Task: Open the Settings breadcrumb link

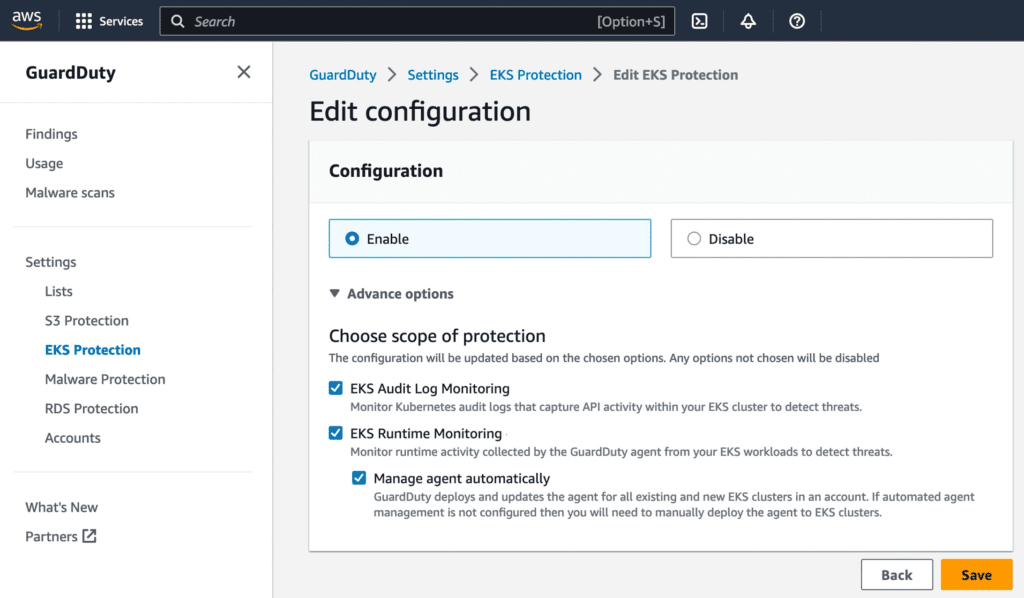Action: 433,74
